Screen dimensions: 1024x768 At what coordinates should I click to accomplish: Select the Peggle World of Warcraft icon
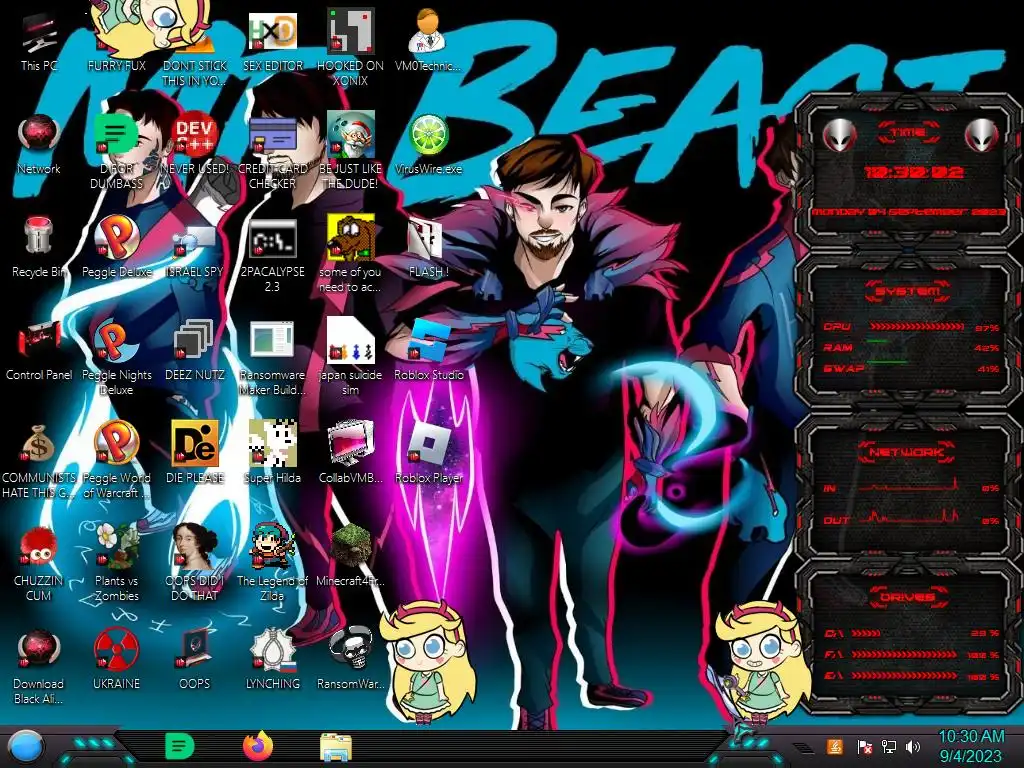click(116, 461)
